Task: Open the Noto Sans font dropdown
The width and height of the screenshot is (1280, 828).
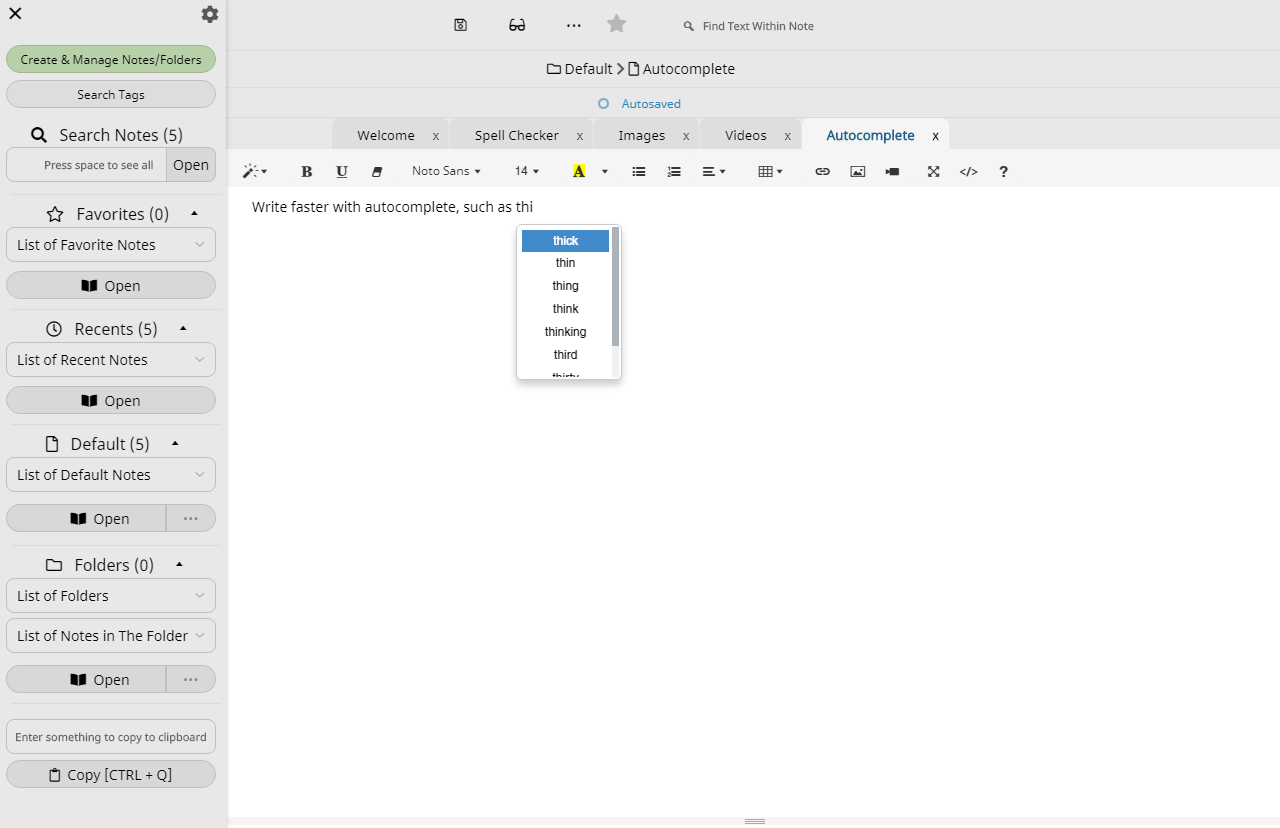Action: point(446,171)
